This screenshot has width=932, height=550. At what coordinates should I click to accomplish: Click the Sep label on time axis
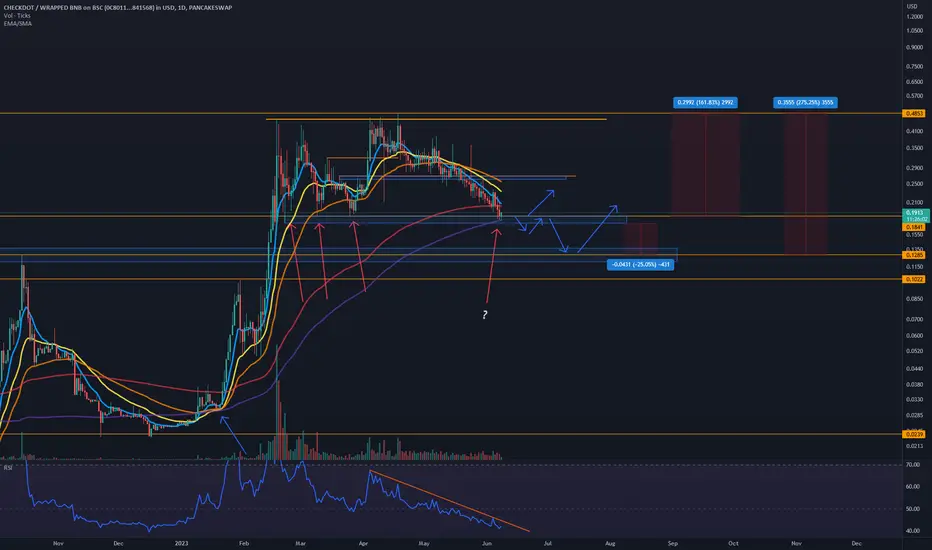(x=672, y=543)
